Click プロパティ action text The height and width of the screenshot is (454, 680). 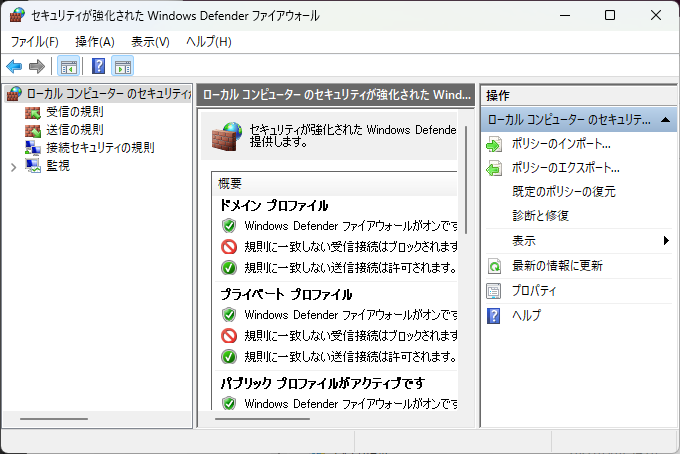click(x=534, y=291)
